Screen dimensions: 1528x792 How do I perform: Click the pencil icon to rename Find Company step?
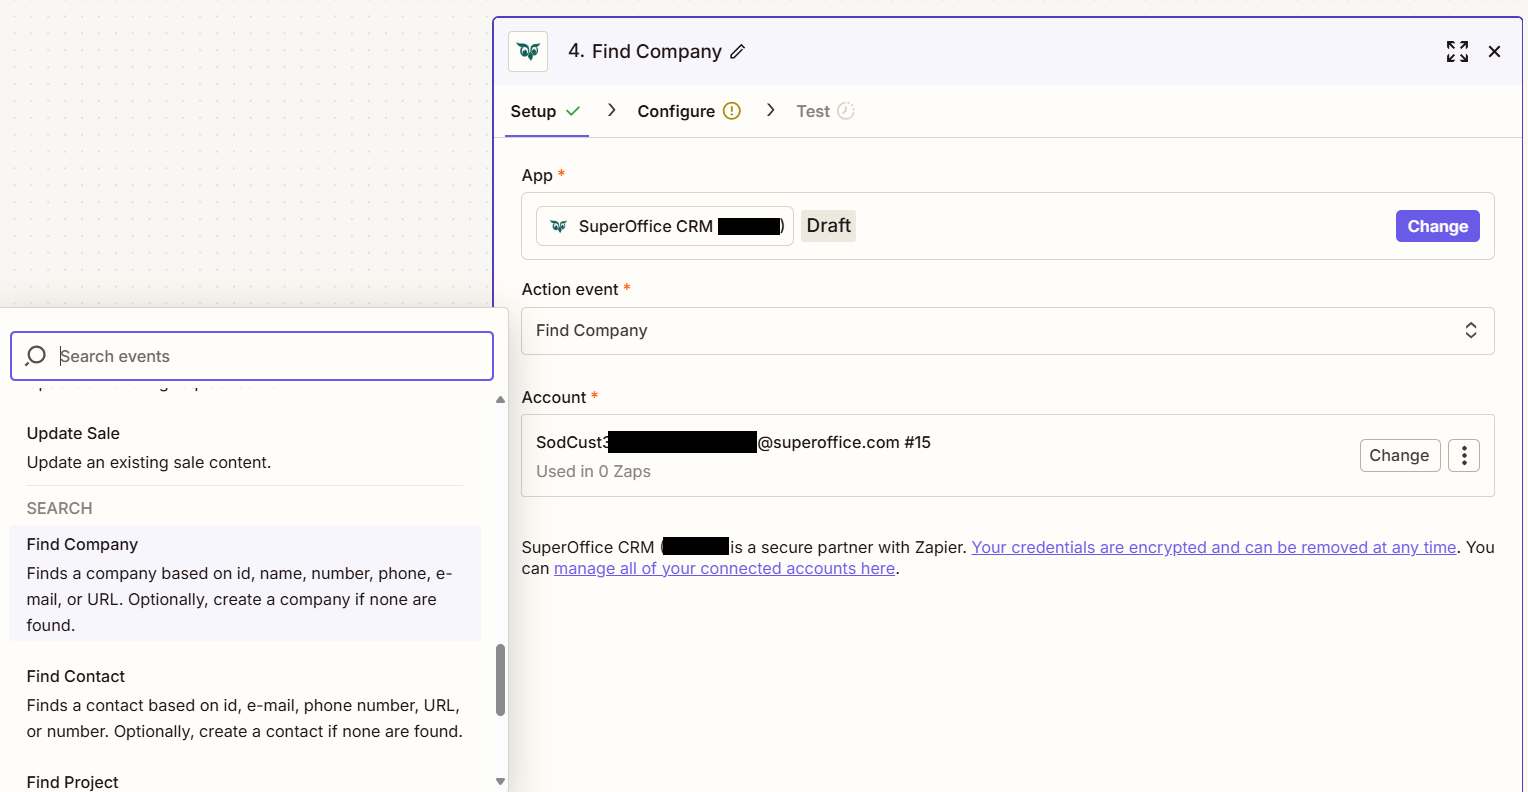coord(737,51)
